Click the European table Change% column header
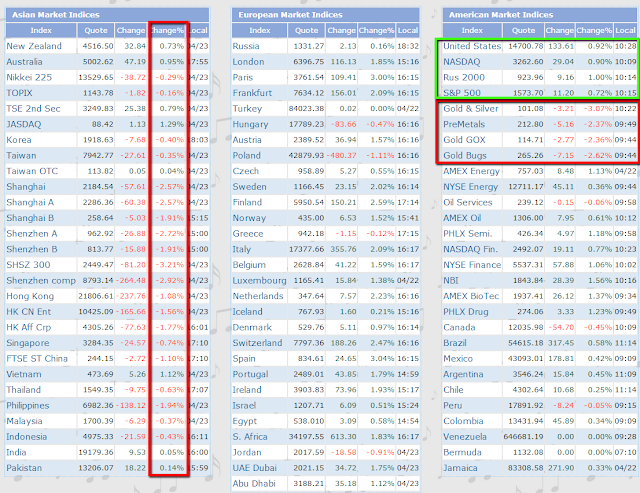Image resolution: width=640 pixels, height=493 pixels. coord(376,30)
